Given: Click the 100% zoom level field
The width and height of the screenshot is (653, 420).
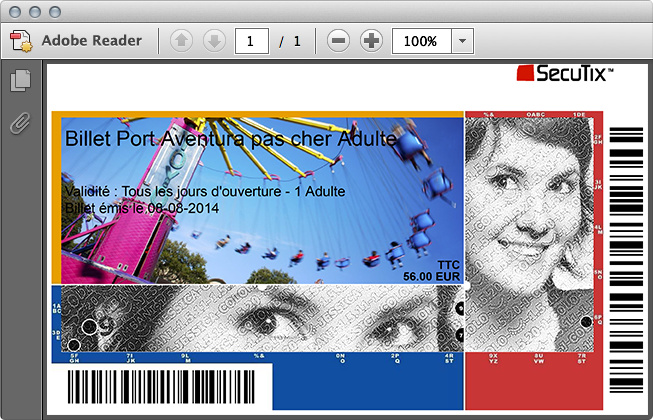Looking at the screenshot, I should click(421, 41).
